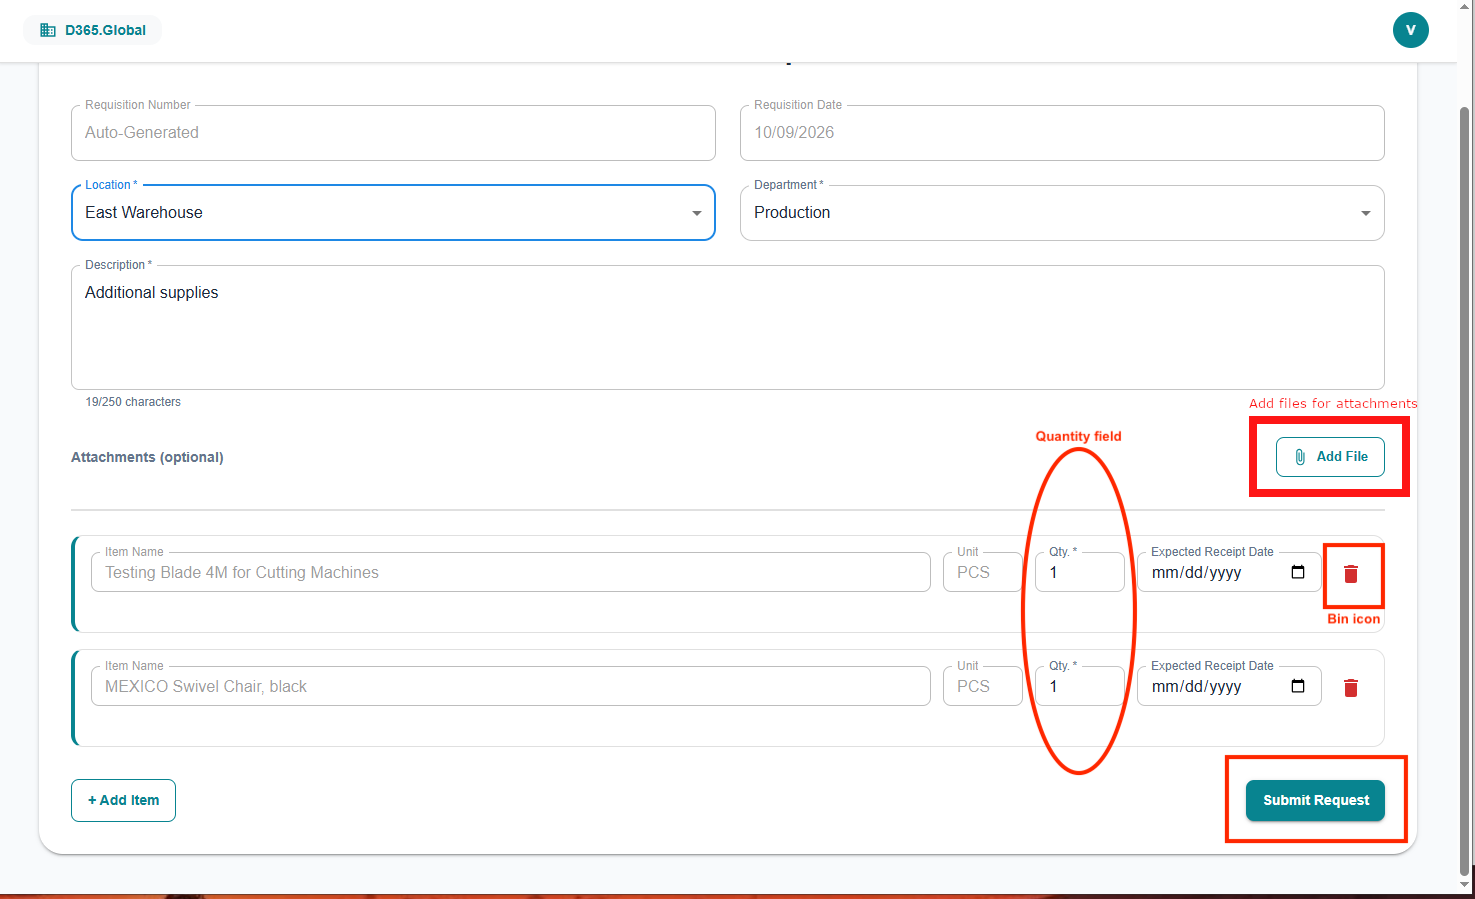Delete the MEXICO Swivel Chair item row
Screen dimensions: 1475x899
(1351, 688)
